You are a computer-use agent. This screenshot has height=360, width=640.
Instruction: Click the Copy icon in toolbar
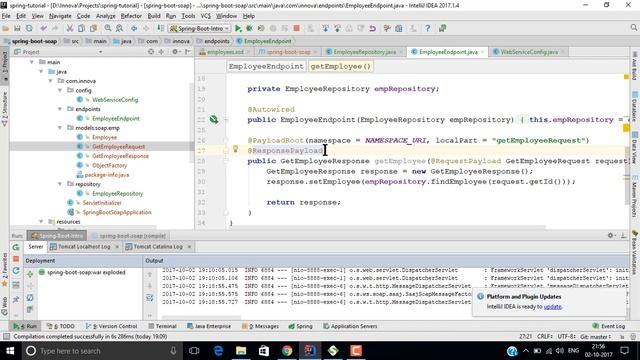(82, 29)
